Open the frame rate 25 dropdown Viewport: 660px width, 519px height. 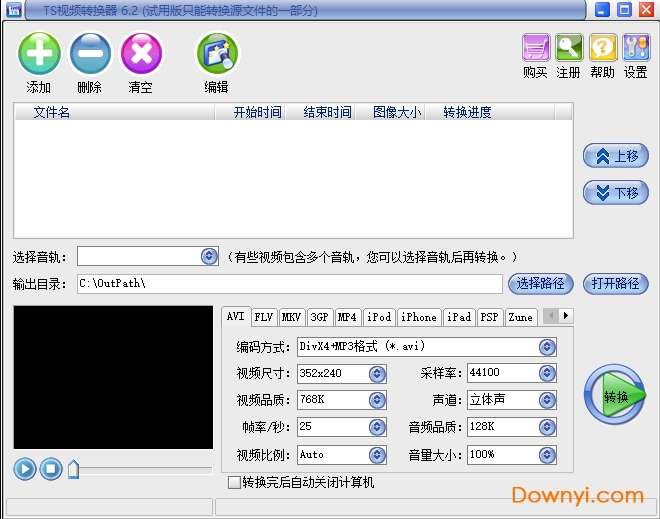click(x=377, y=427)
